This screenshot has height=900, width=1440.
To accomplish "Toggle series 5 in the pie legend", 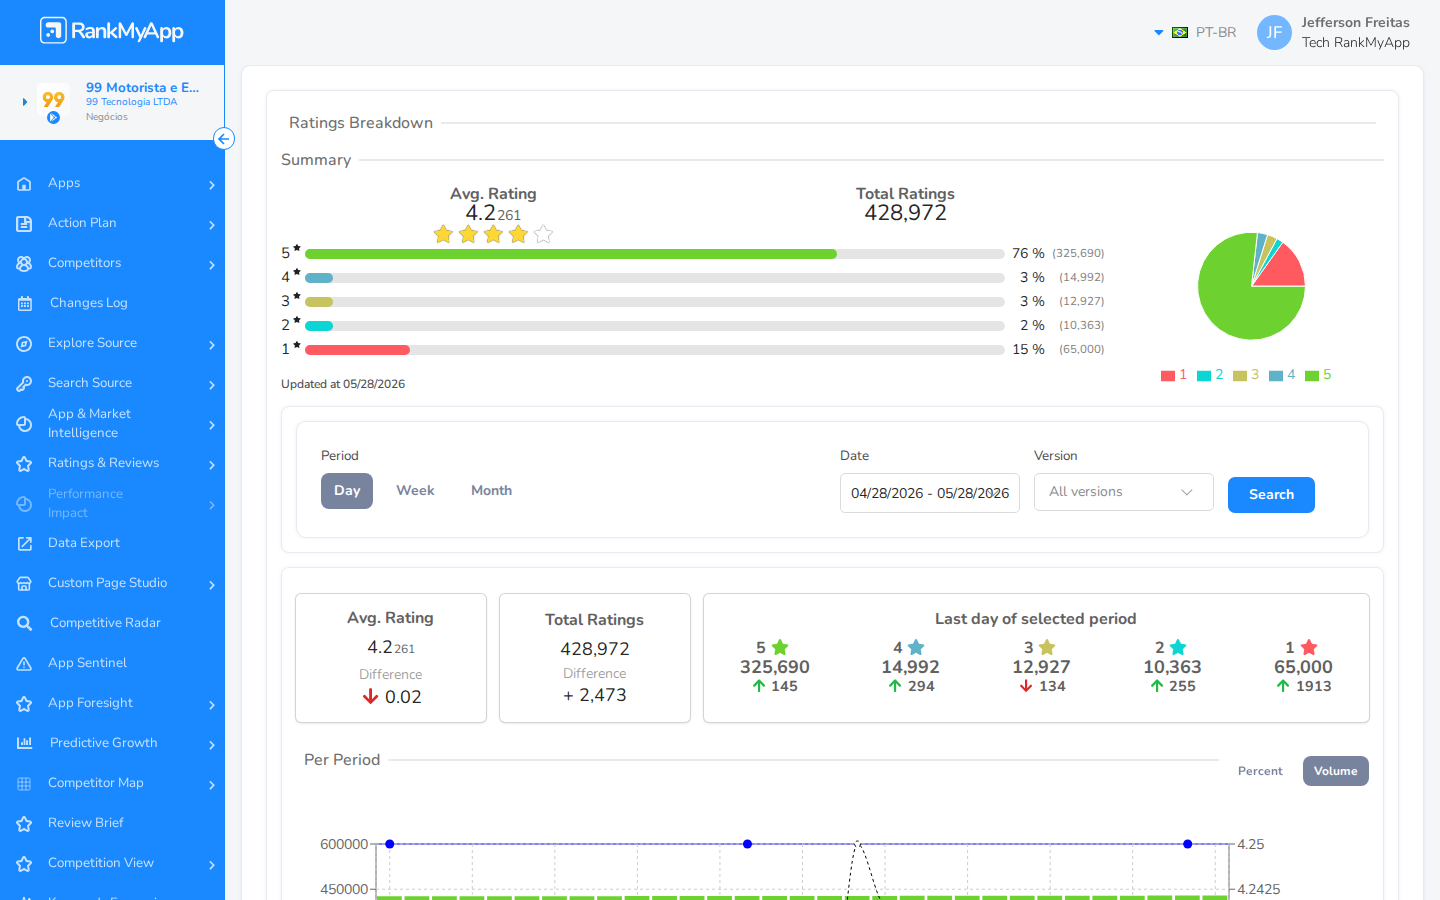I will point(1318,375).
